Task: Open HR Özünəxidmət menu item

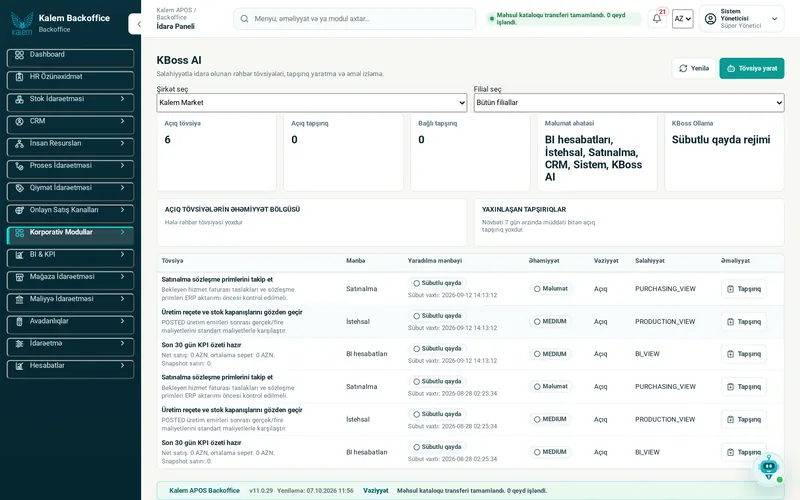Action: tap(70, 80)
